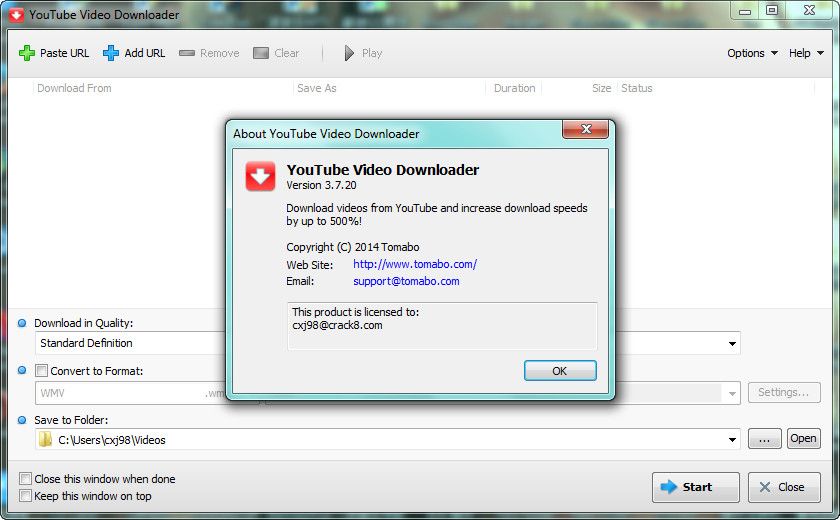
Task: Click the browse folder ... button
Action: (x=764, y=439)
